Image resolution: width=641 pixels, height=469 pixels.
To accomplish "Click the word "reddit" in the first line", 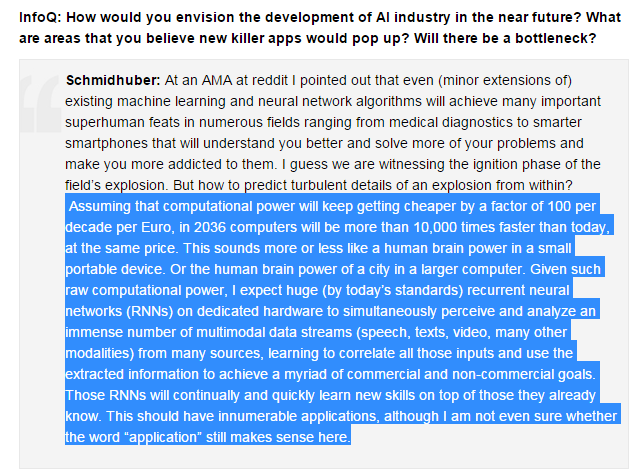I will [x=270, y=80].
